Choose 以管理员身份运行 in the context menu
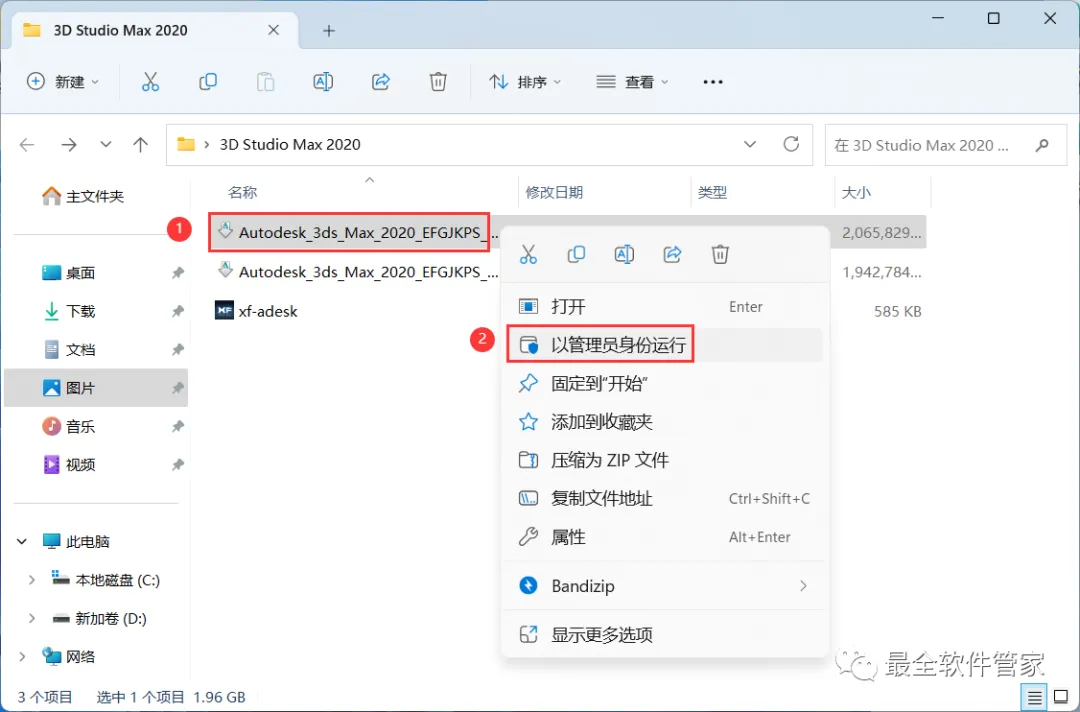Image resolution: width=1080 pixels, height=712 pixels. tap(664, 344)
